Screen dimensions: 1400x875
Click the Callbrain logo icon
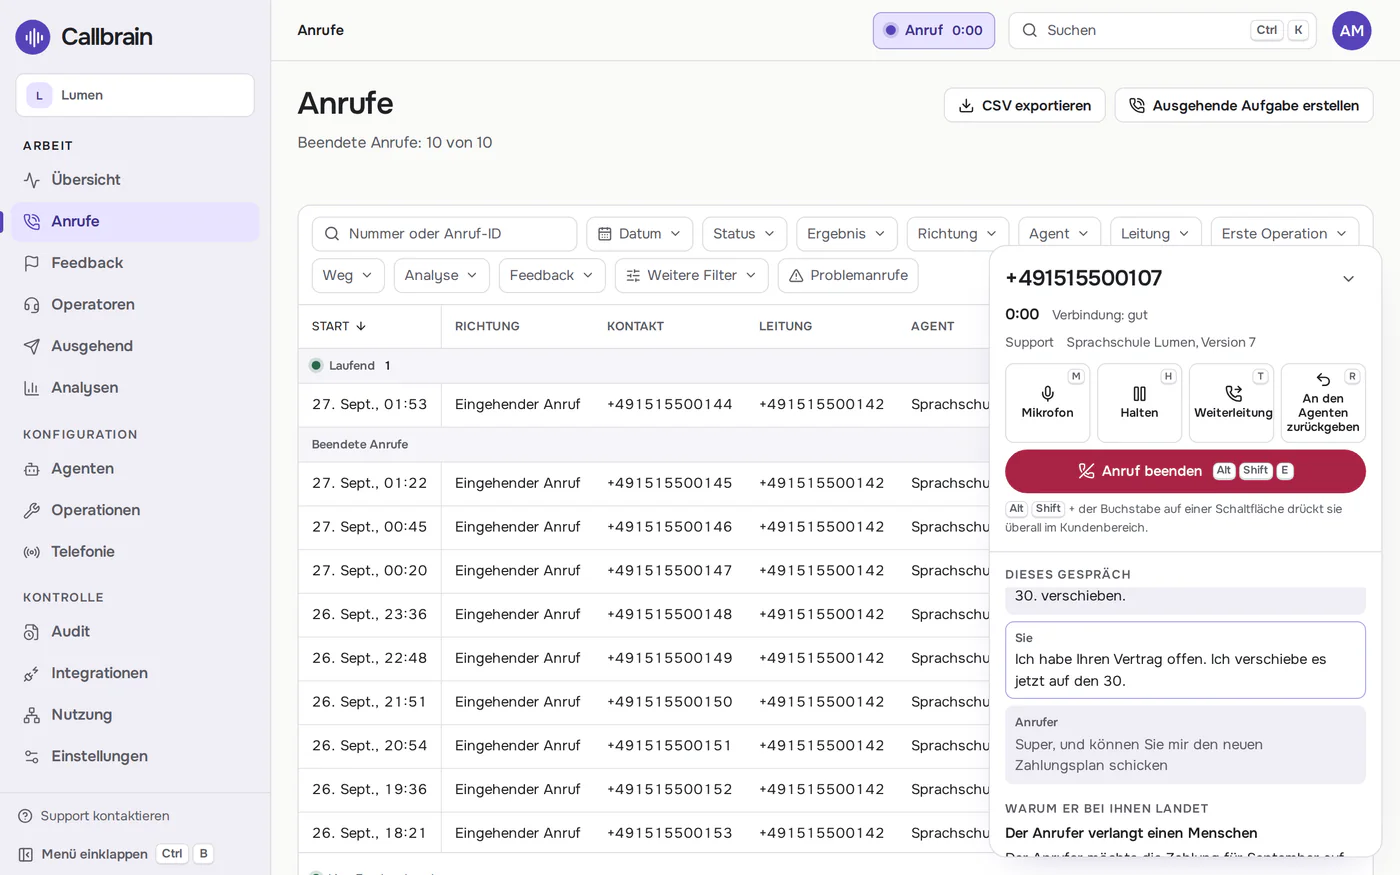33,37
